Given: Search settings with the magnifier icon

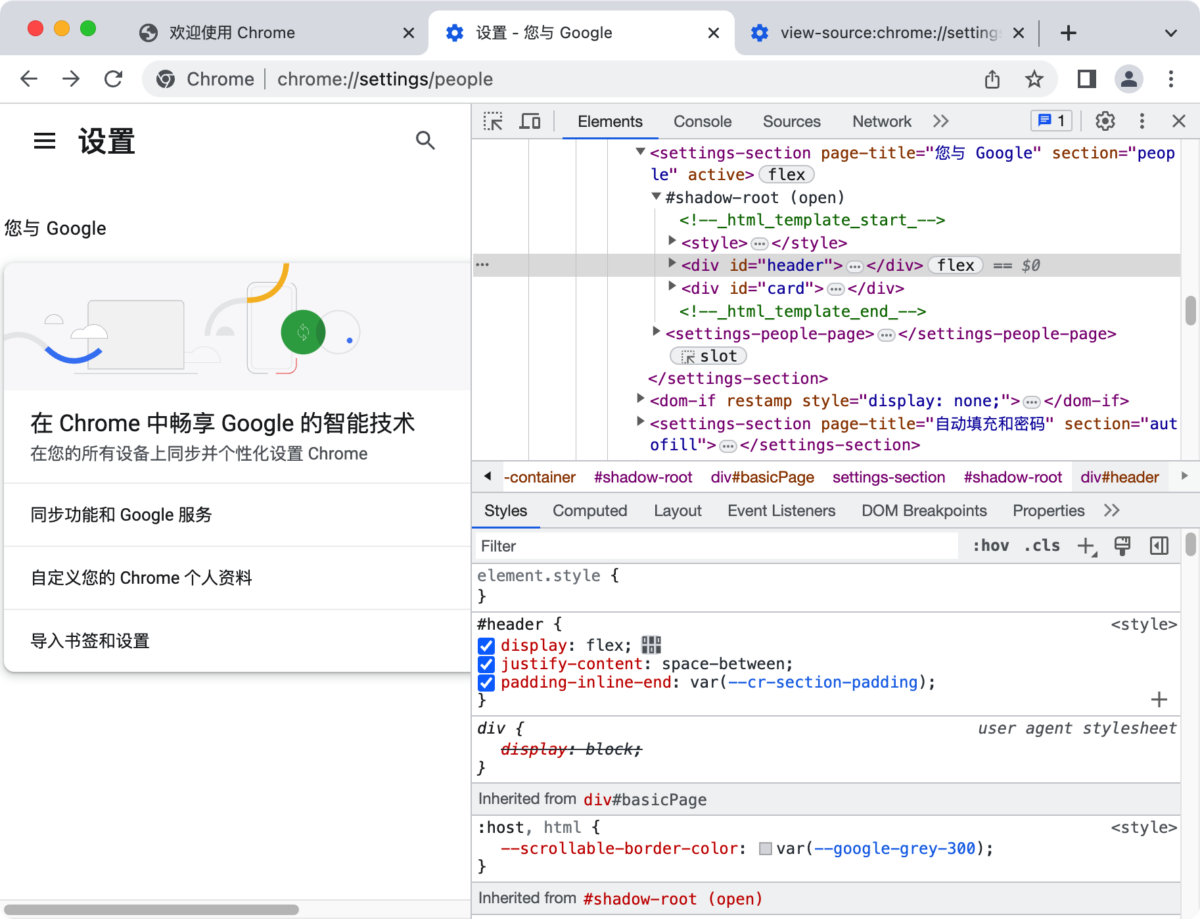Looking at the screenshot, I should (x=426, y=141).
